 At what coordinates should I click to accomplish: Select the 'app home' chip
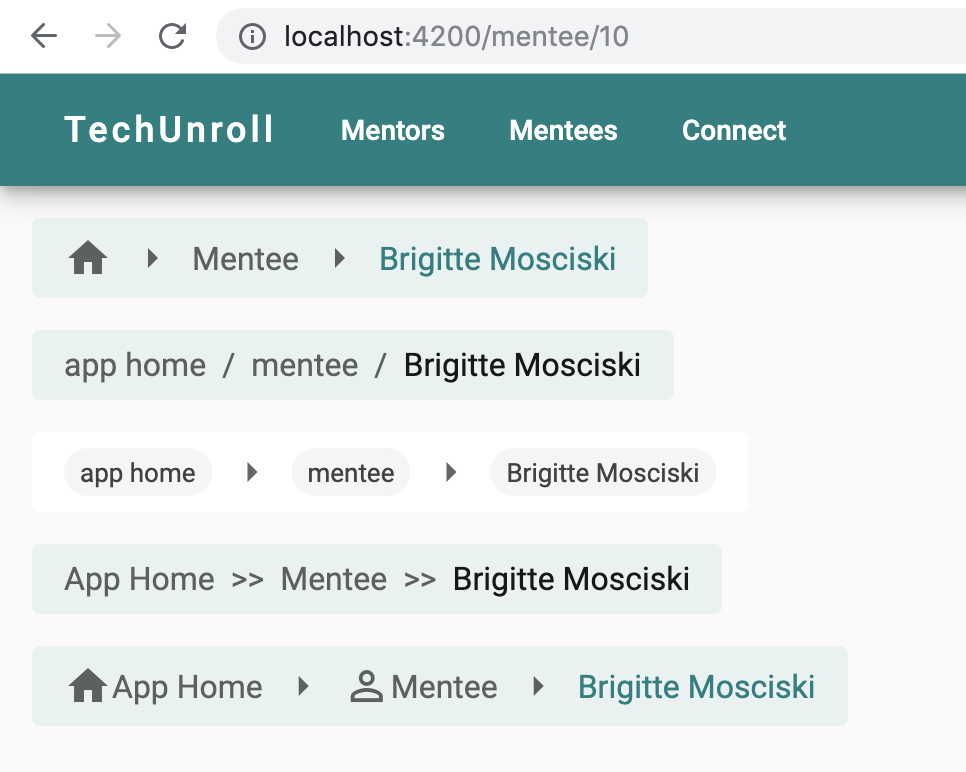click(x=138, y=473)
